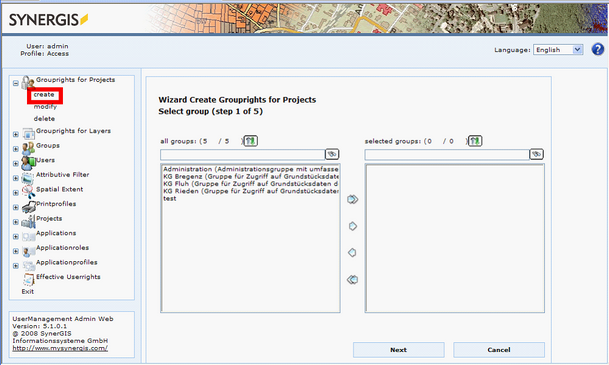This screenshot has width=609, height=365.
Task: Click sort icon next to selected groups count
Action: [475, 141]
